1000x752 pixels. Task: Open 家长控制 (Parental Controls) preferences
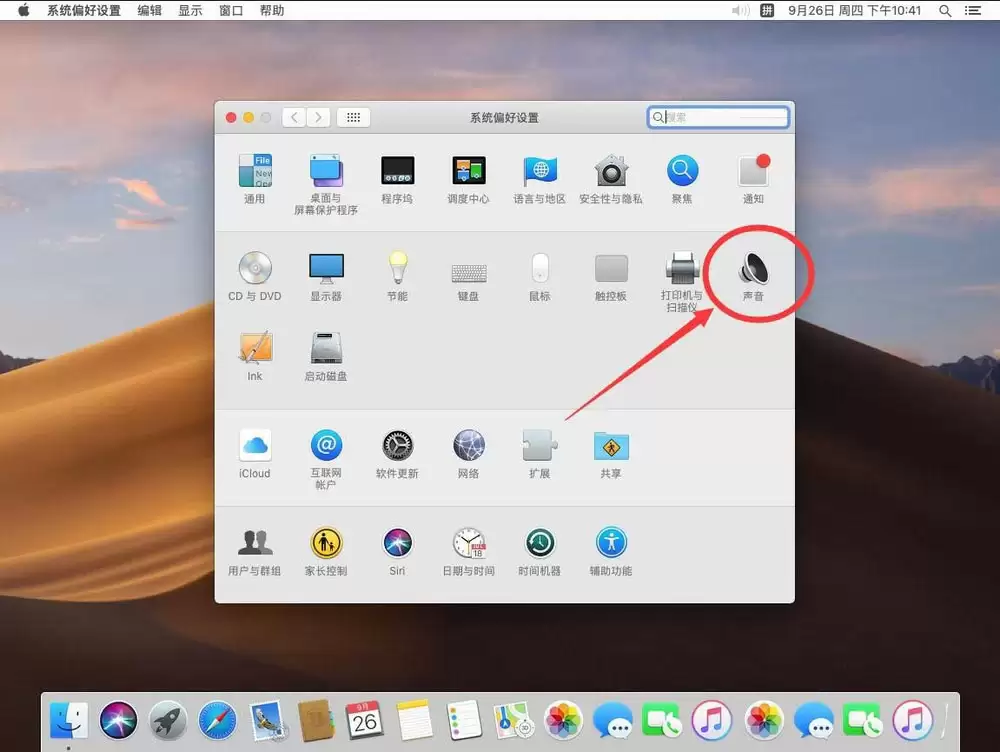(326, 551)
